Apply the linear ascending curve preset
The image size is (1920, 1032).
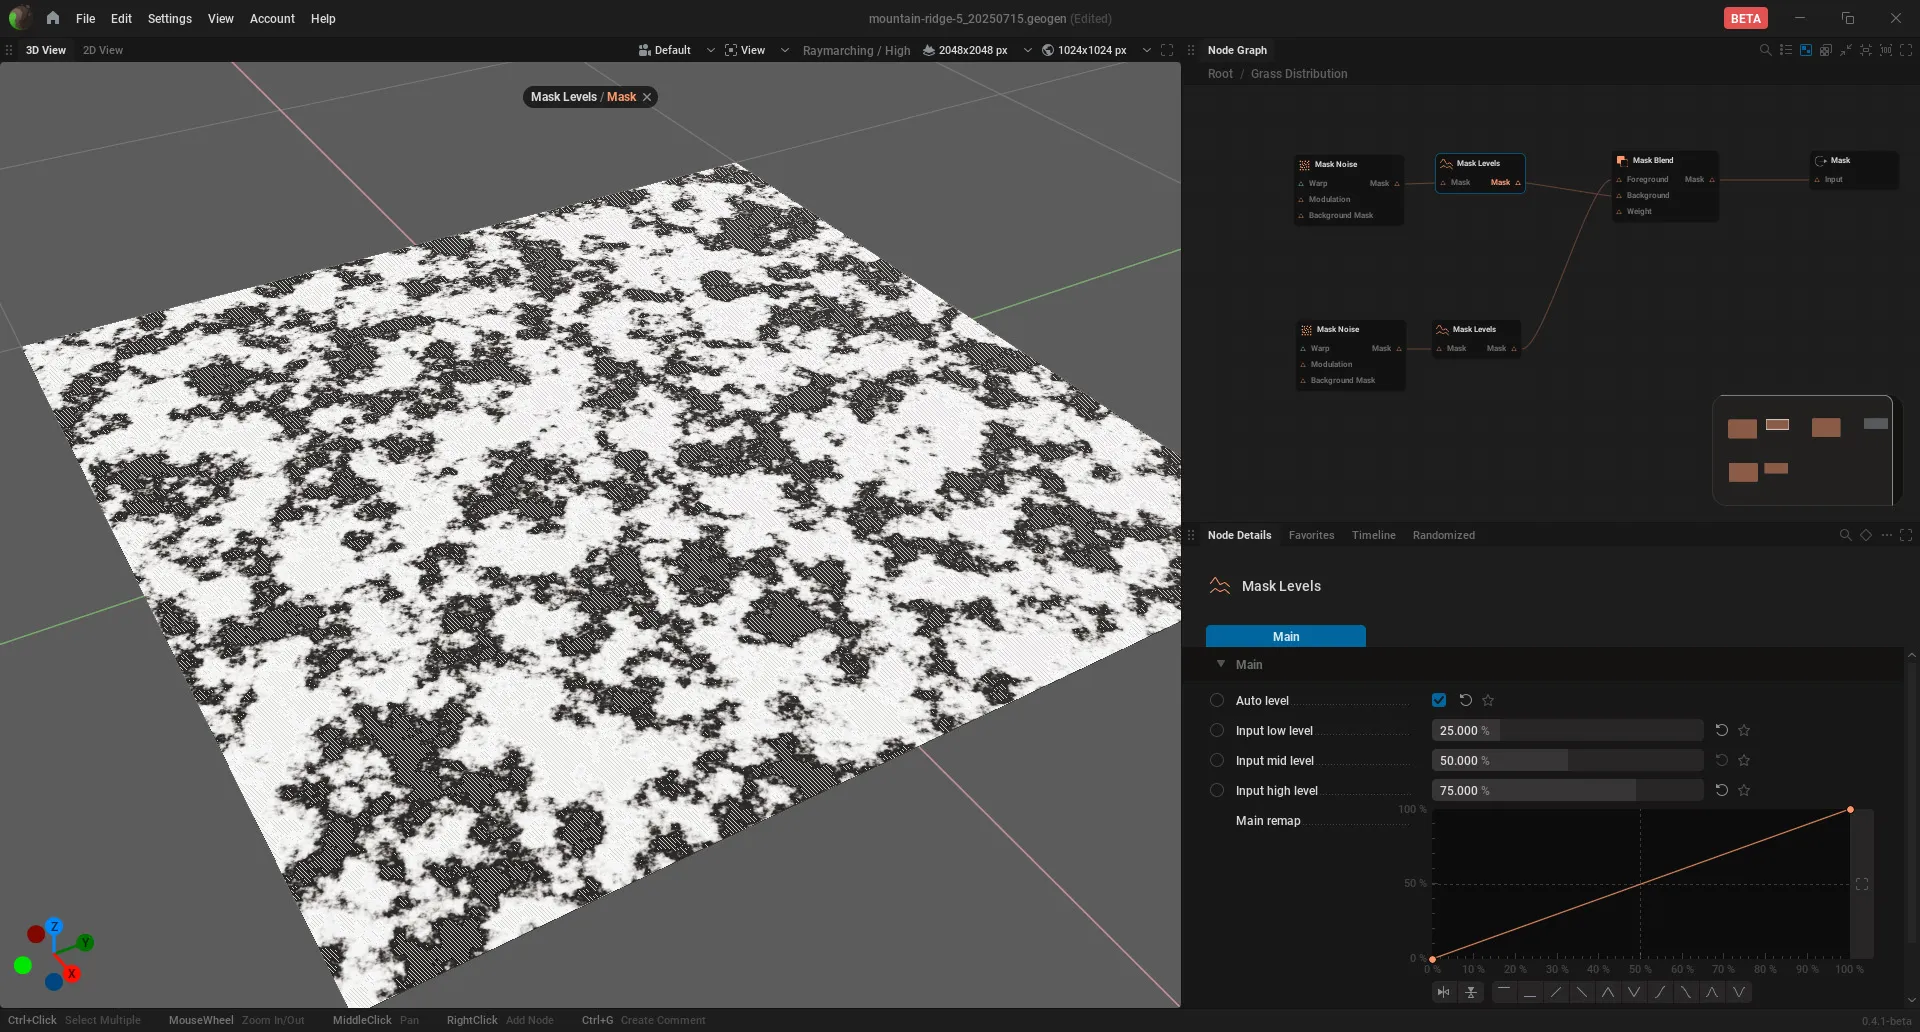(1556, 992)
